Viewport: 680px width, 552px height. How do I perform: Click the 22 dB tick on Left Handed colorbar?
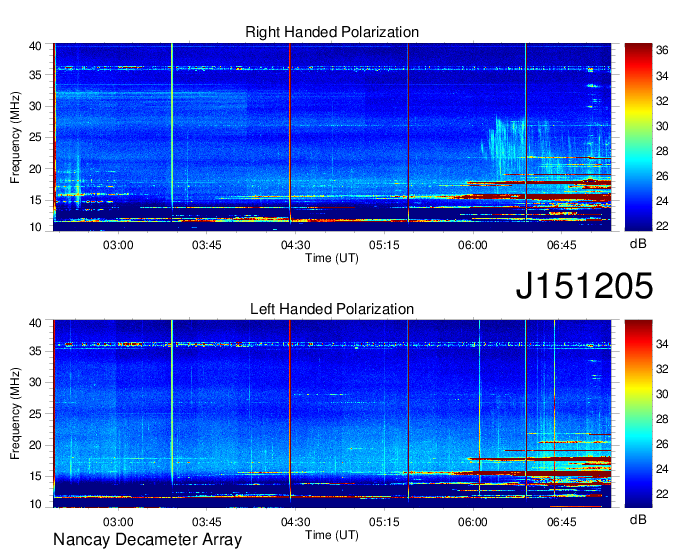point(662,494)
